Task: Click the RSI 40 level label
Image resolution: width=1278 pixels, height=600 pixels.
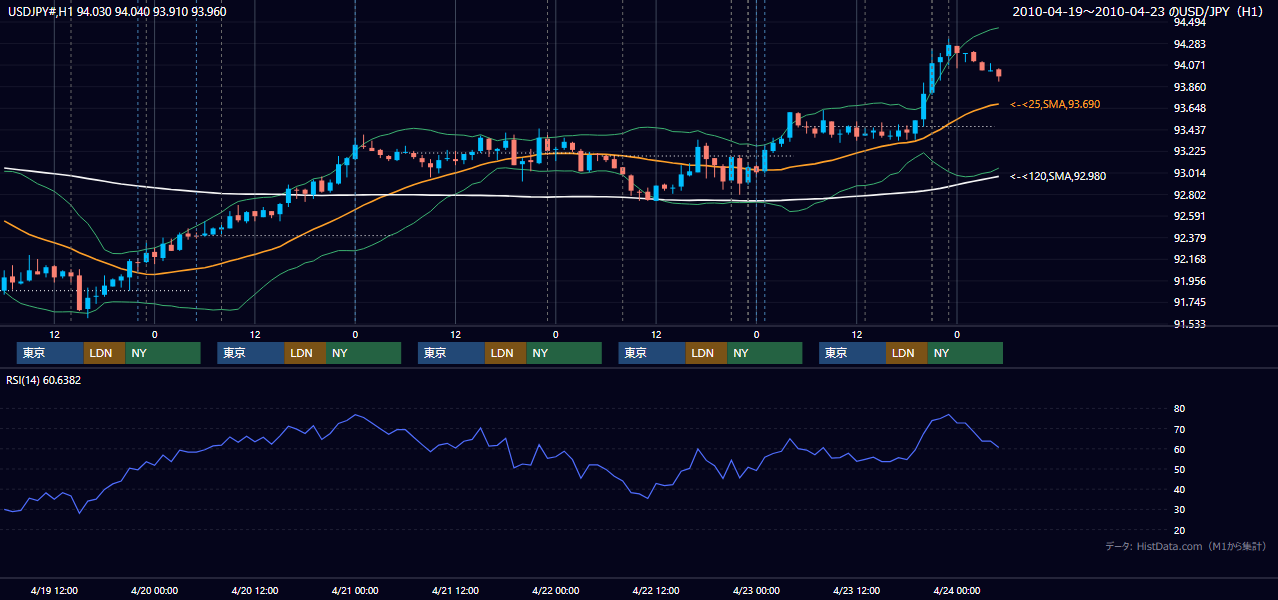Action: tap(1179, 489)
